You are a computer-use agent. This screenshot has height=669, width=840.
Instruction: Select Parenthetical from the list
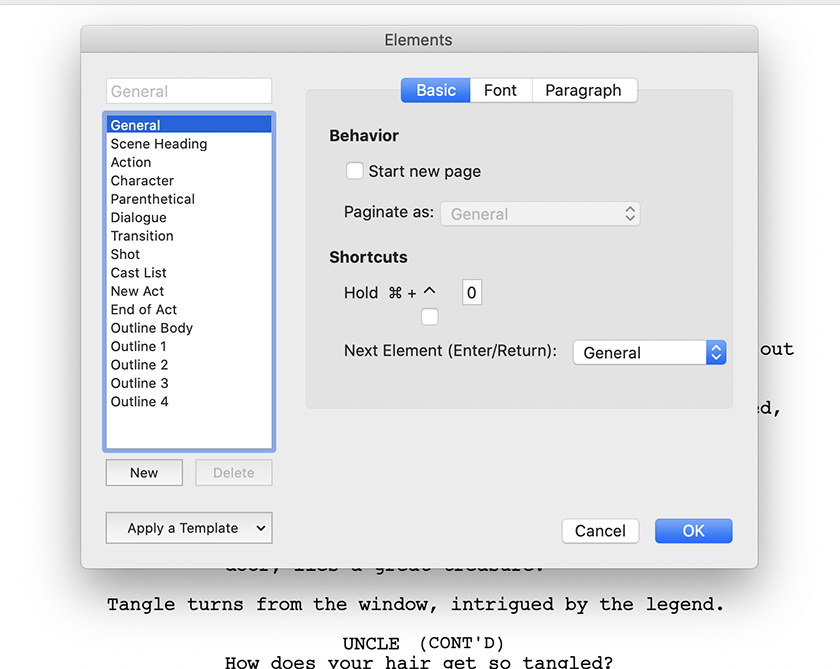[153, 199]
